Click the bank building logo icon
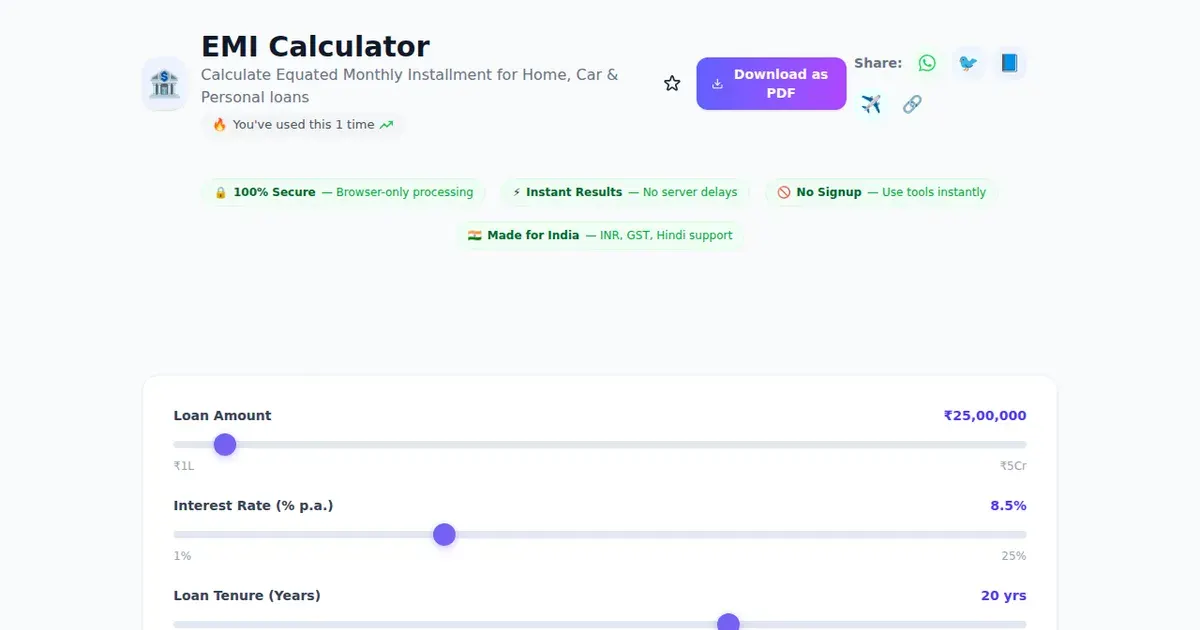1200x630 pixels. tap(164, 84)
